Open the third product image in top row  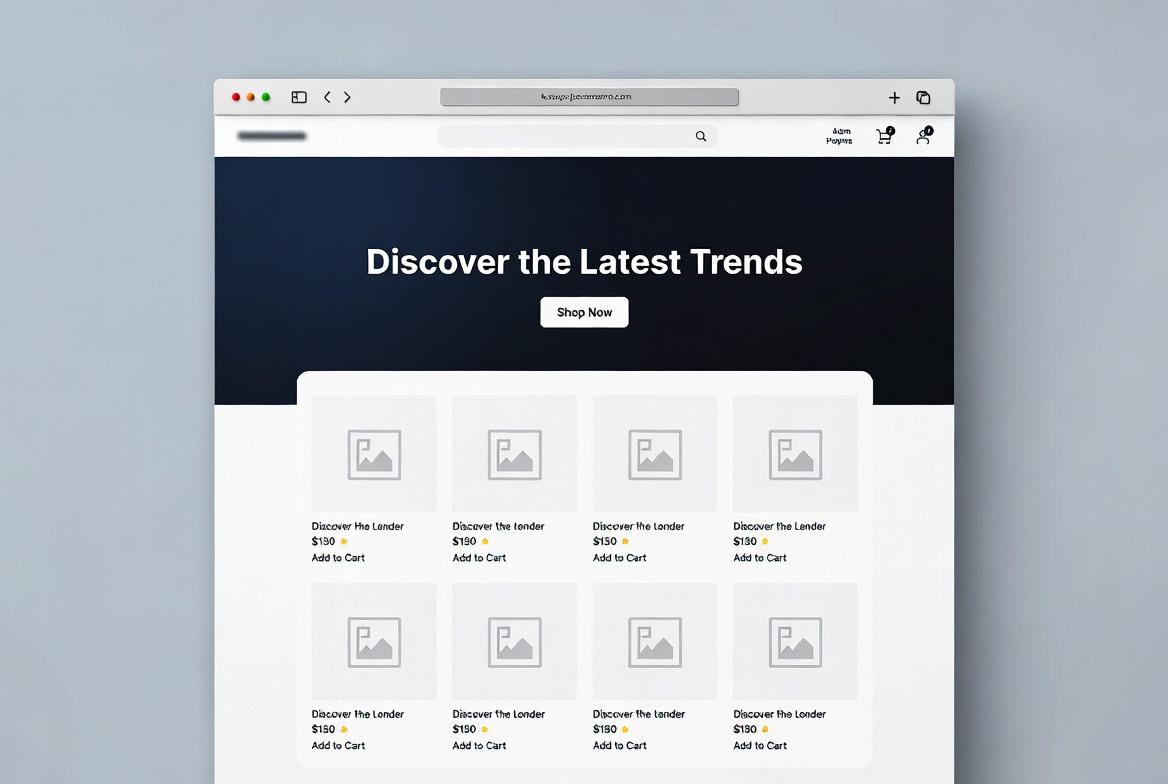click(655, 454)
